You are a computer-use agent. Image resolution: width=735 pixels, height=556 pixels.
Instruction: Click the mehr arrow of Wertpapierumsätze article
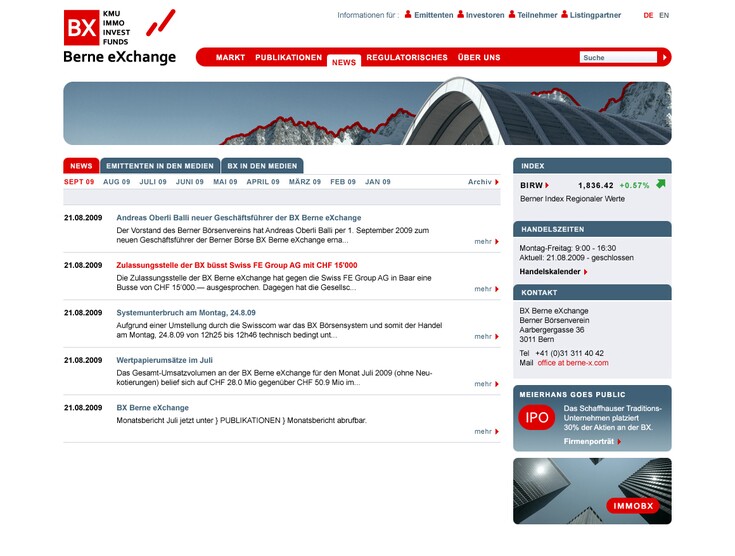pyautogui.click(x=497, y=384)
